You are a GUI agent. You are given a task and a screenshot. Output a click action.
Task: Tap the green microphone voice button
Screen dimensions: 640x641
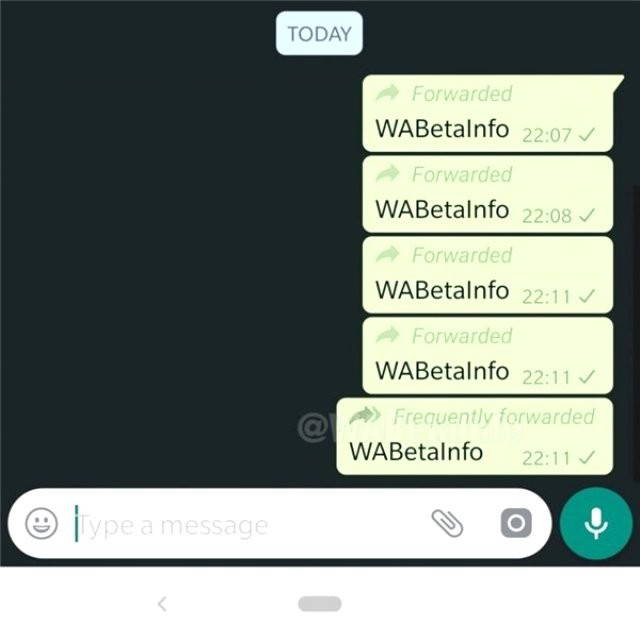pyautogui.click(x=596, y=523)
